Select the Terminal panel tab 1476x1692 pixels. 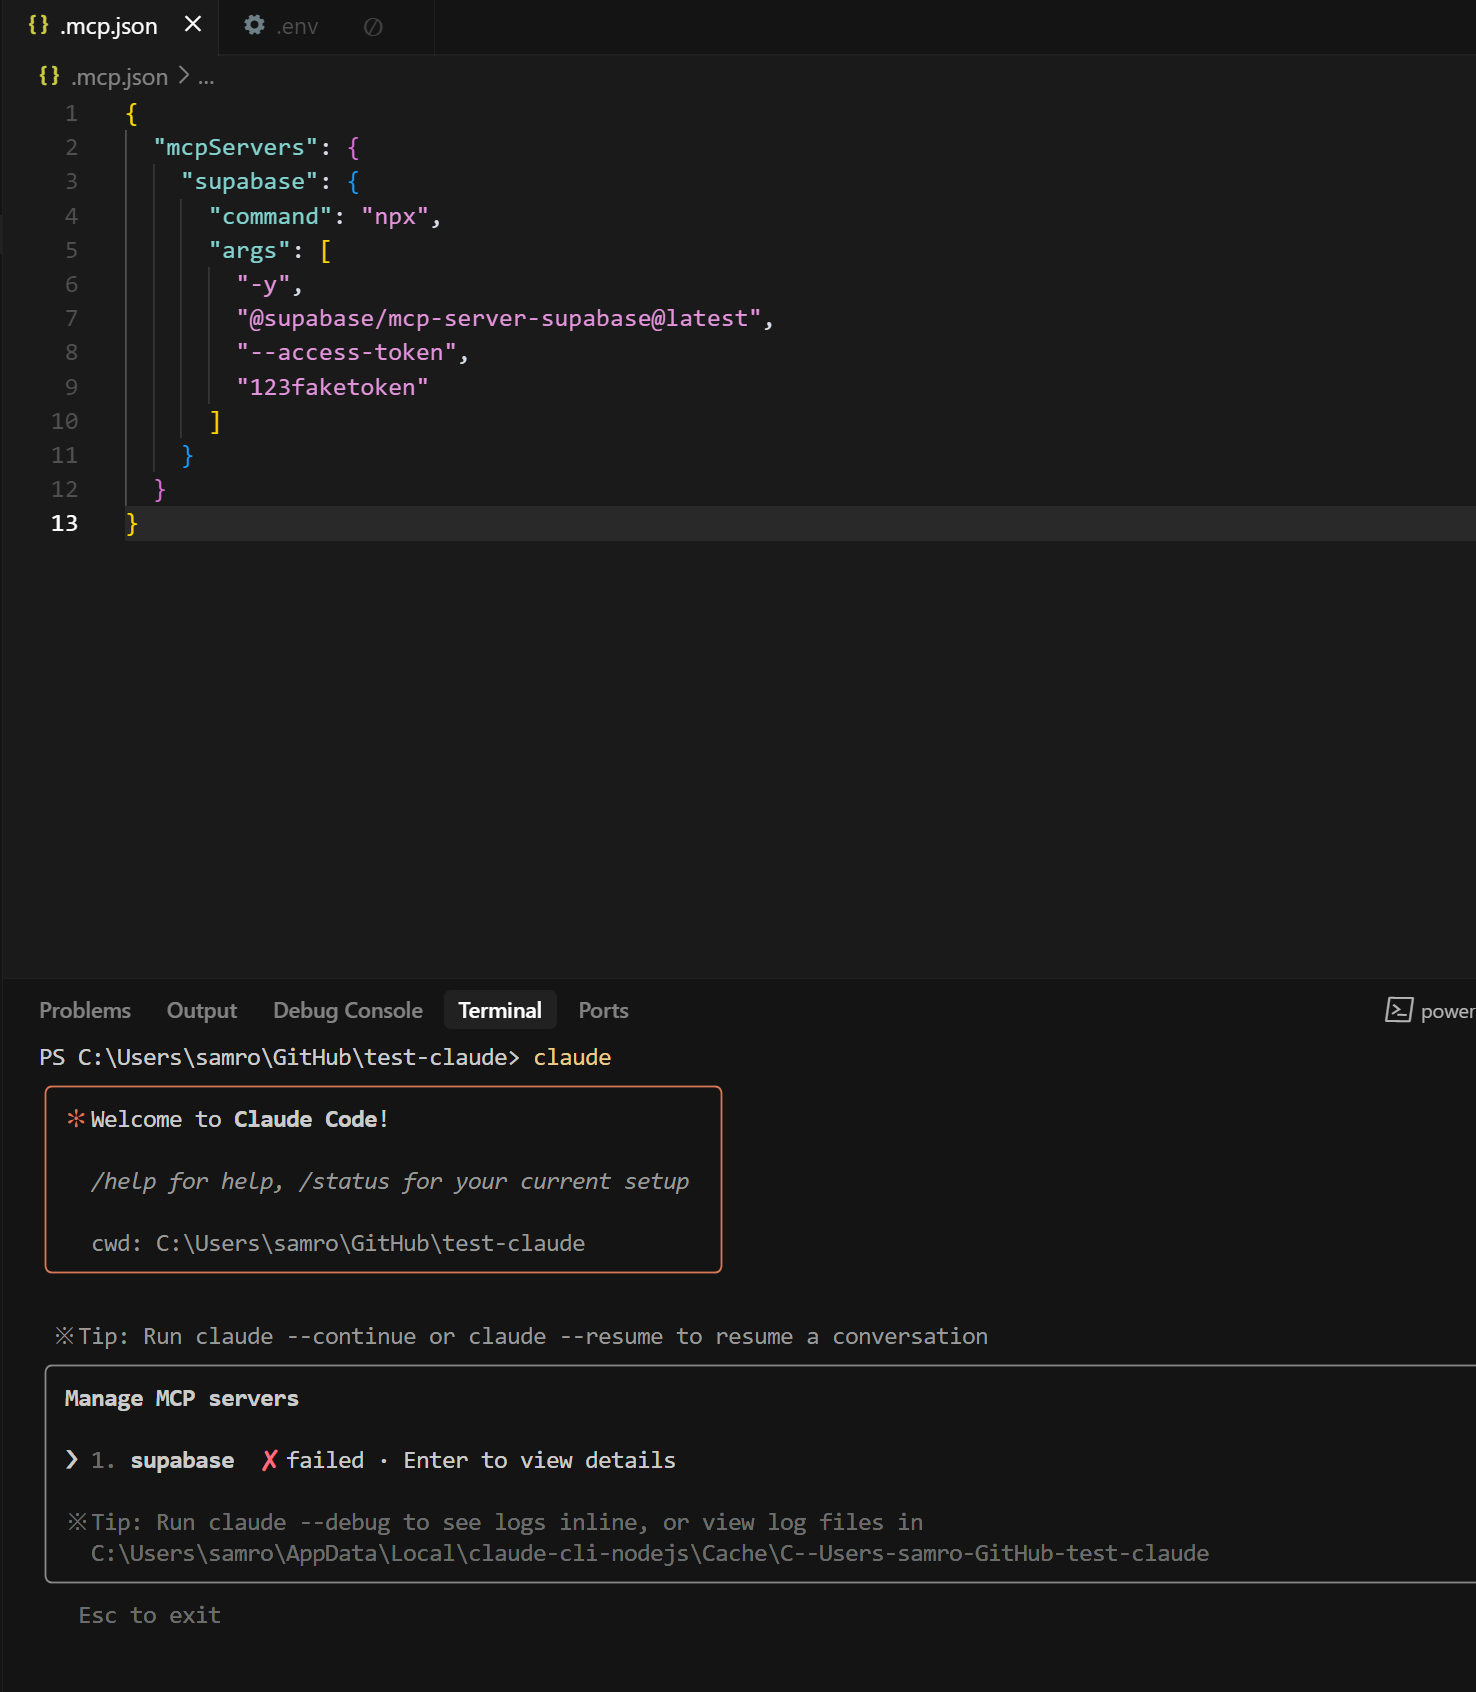500,1010
